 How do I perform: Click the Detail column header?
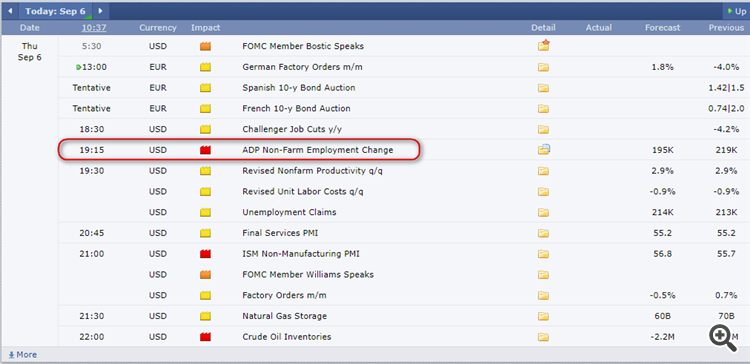point(543,28)
